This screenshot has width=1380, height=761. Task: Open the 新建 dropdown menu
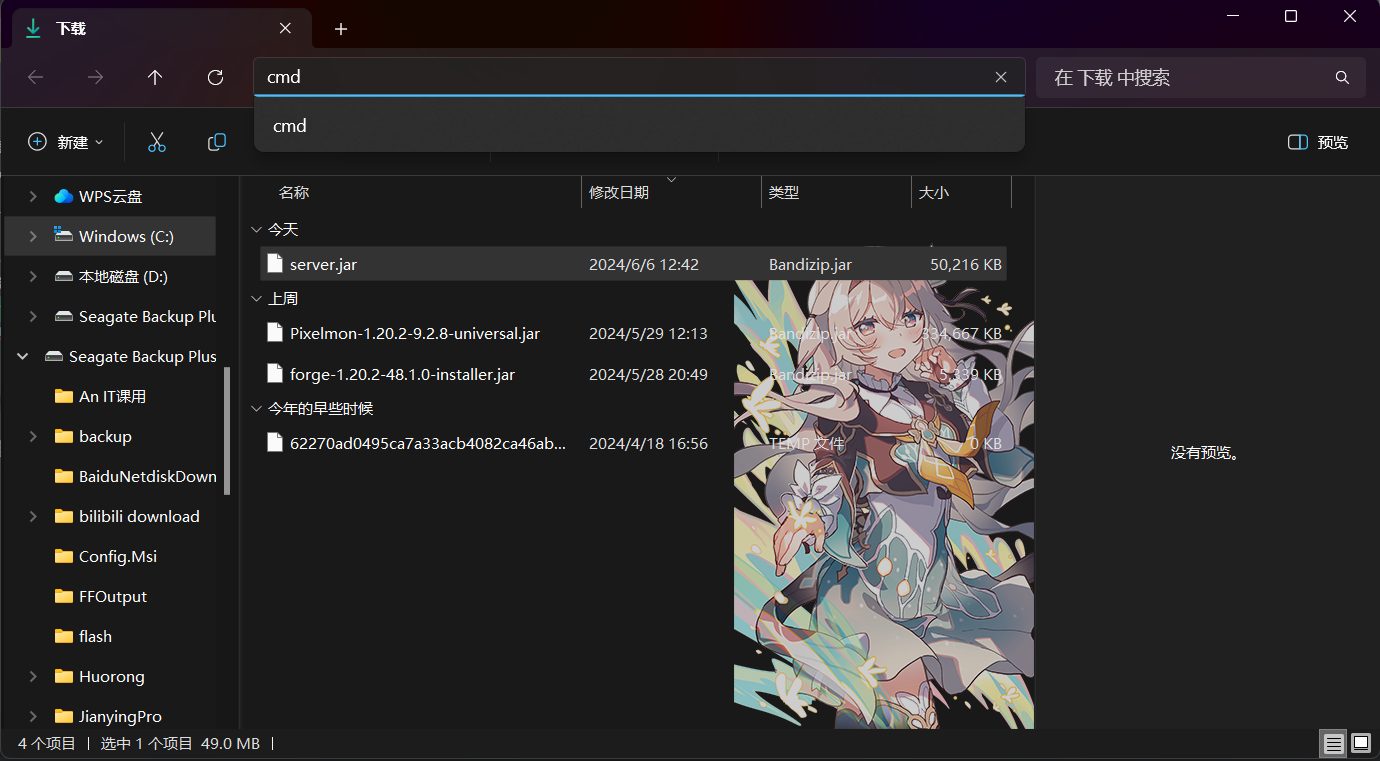pos(66,142)
